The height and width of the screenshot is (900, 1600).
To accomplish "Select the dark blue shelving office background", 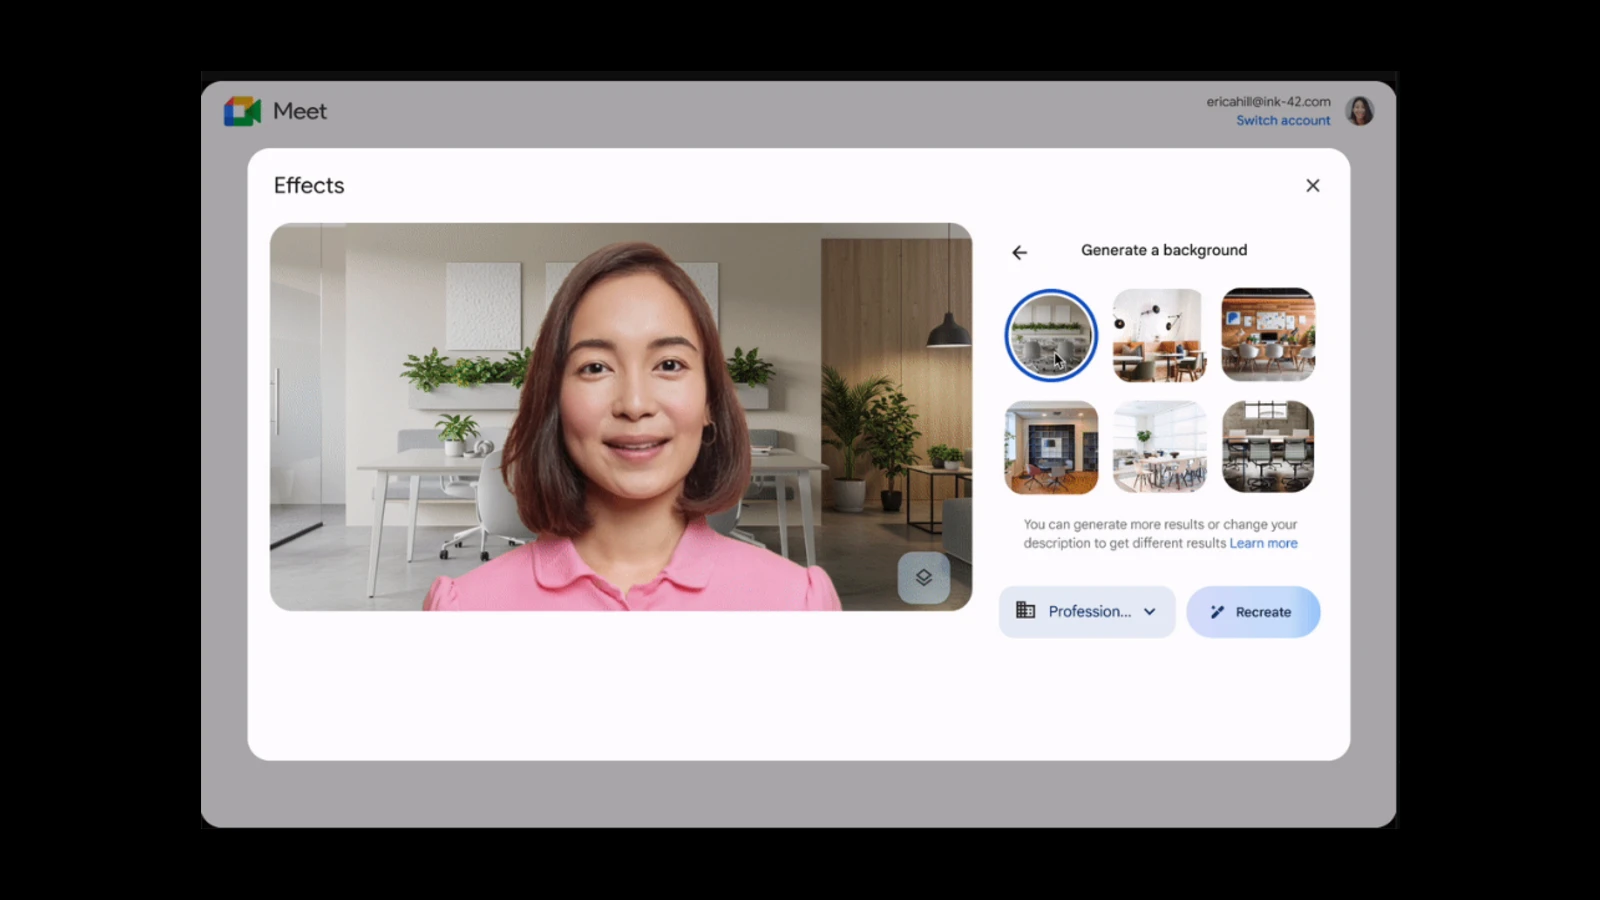I will pos(1051,447).
